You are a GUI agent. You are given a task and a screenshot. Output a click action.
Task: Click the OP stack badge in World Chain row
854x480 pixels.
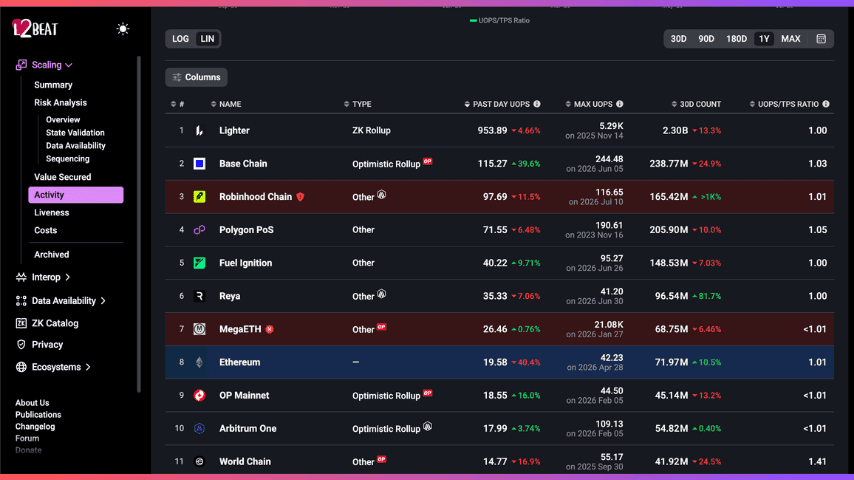382,459
